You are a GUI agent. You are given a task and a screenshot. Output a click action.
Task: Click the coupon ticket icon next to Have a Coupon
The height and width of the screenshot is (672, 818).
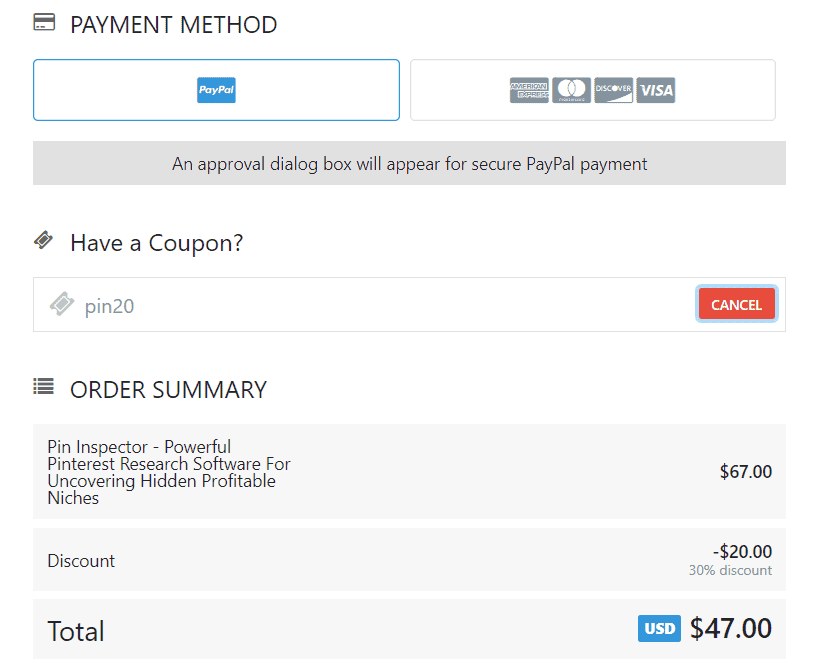[44, 240]
